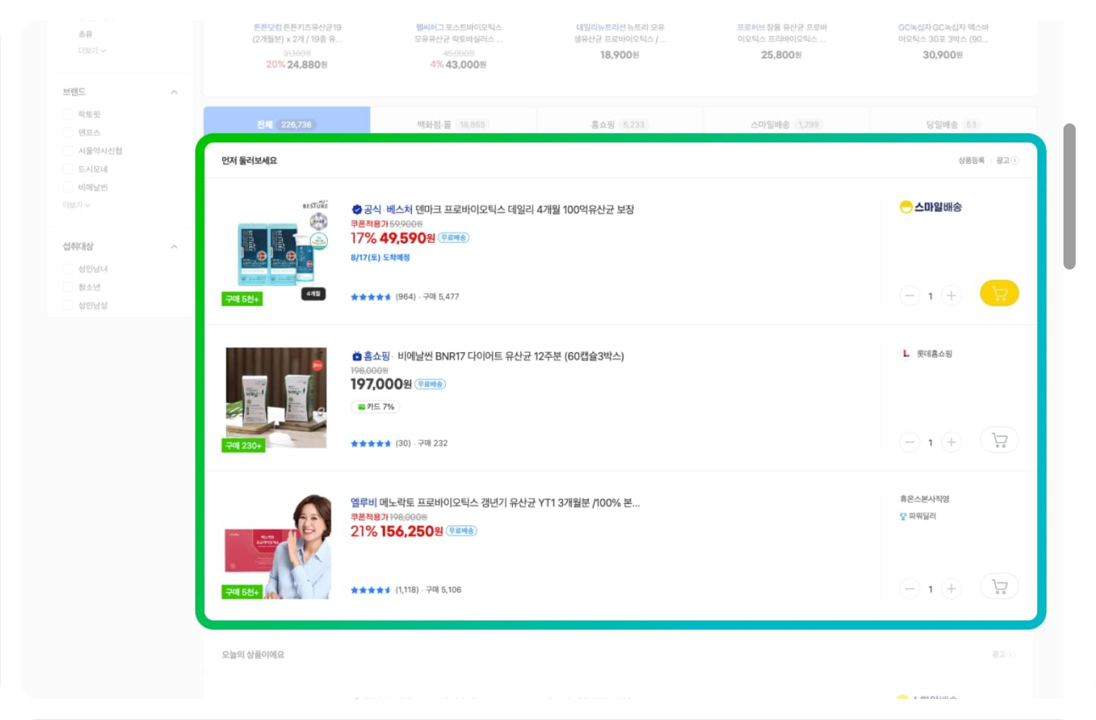1096x720 pixels.
Task: Check the 드시모네 brand filter
Action: point(68,168)
